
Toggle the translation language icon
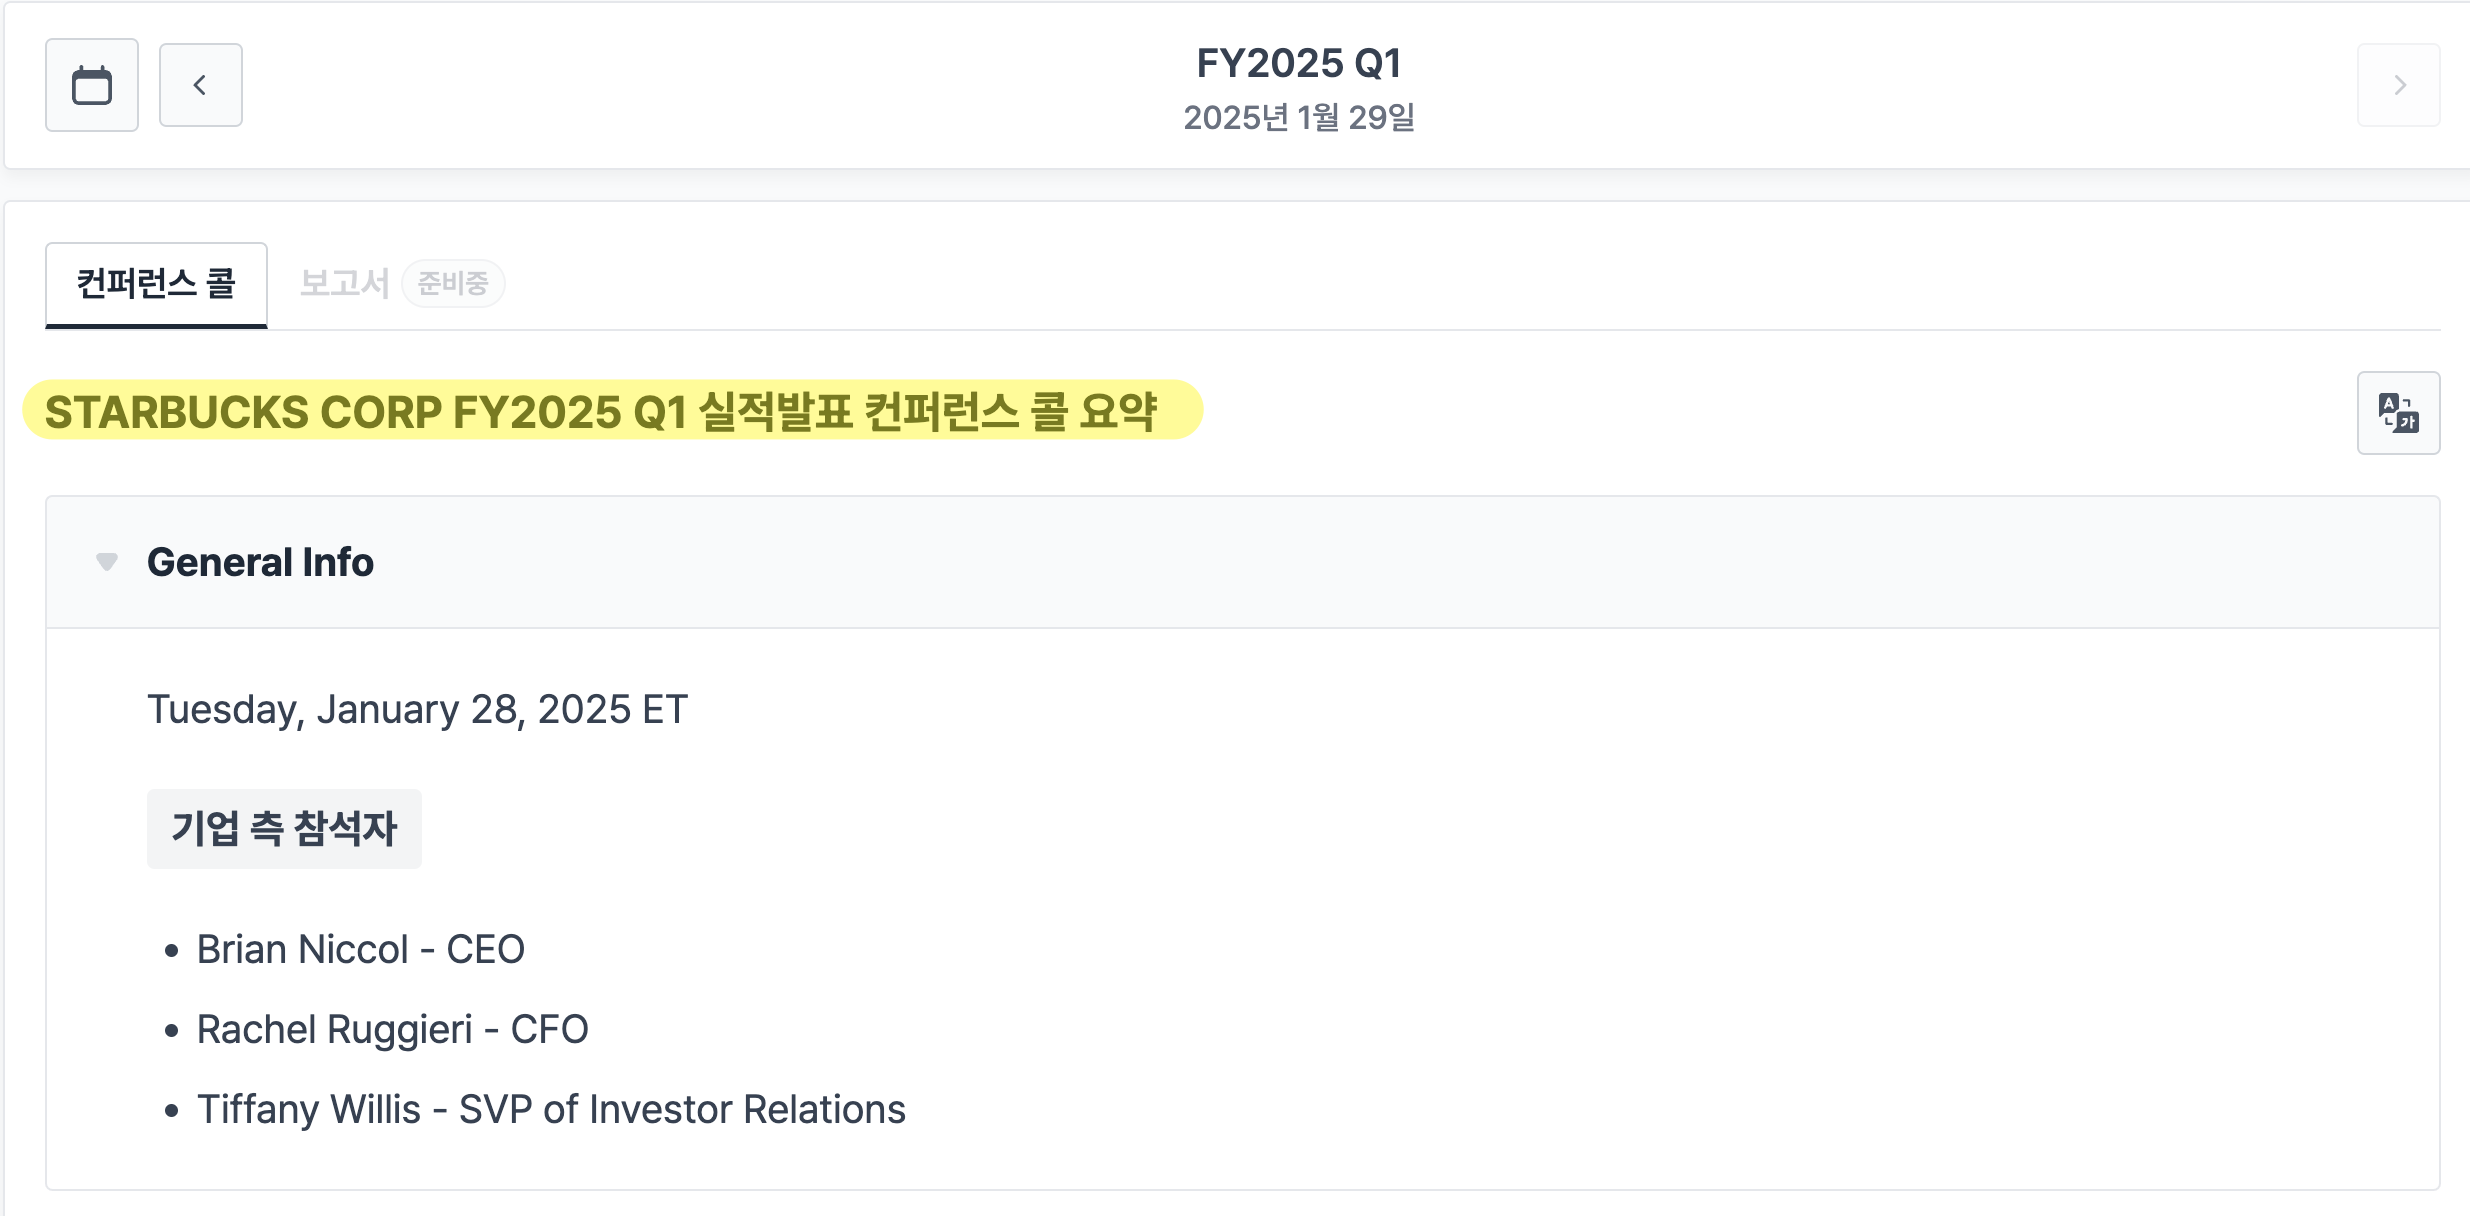pos(2398,413)
